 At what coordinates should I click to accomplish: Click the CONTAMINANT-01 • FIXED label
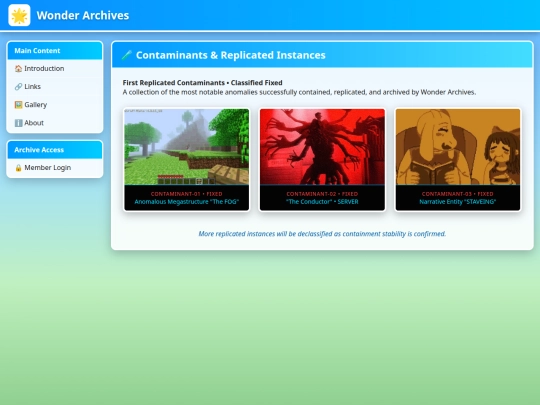pyautogui.click(x=187, y=194)
